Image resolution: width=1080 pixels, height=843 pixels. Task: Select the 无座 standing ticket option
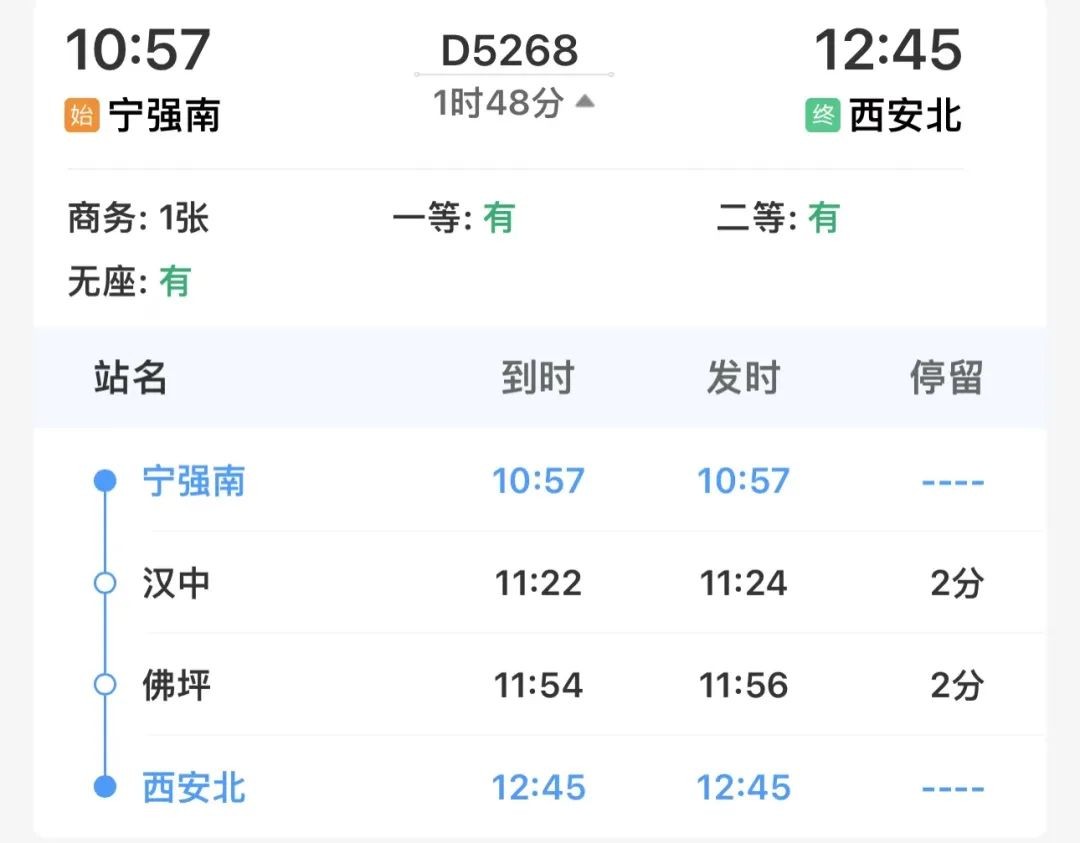pyautogui.click(x=128, y=282)
